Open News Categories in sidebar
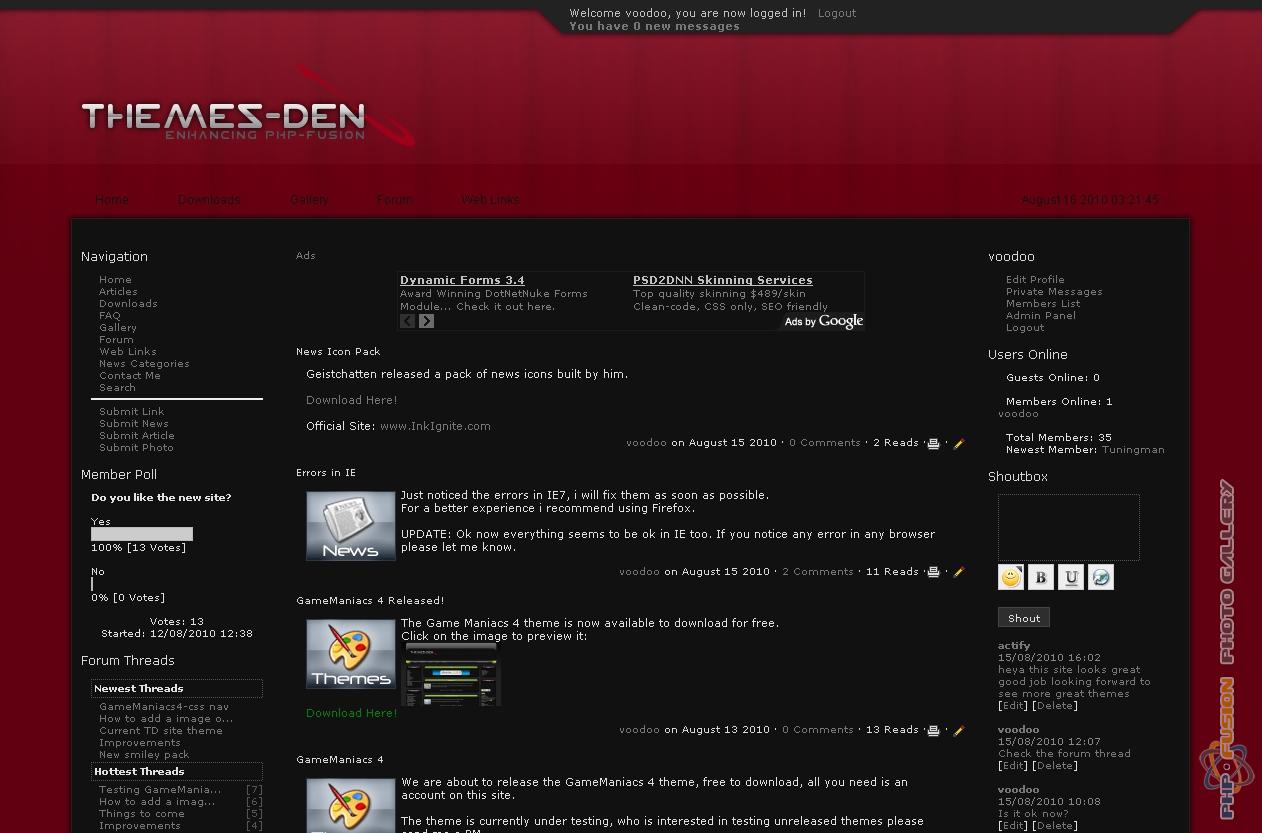The width and height of the screenshot is (1262, 833). coord(144,364)
